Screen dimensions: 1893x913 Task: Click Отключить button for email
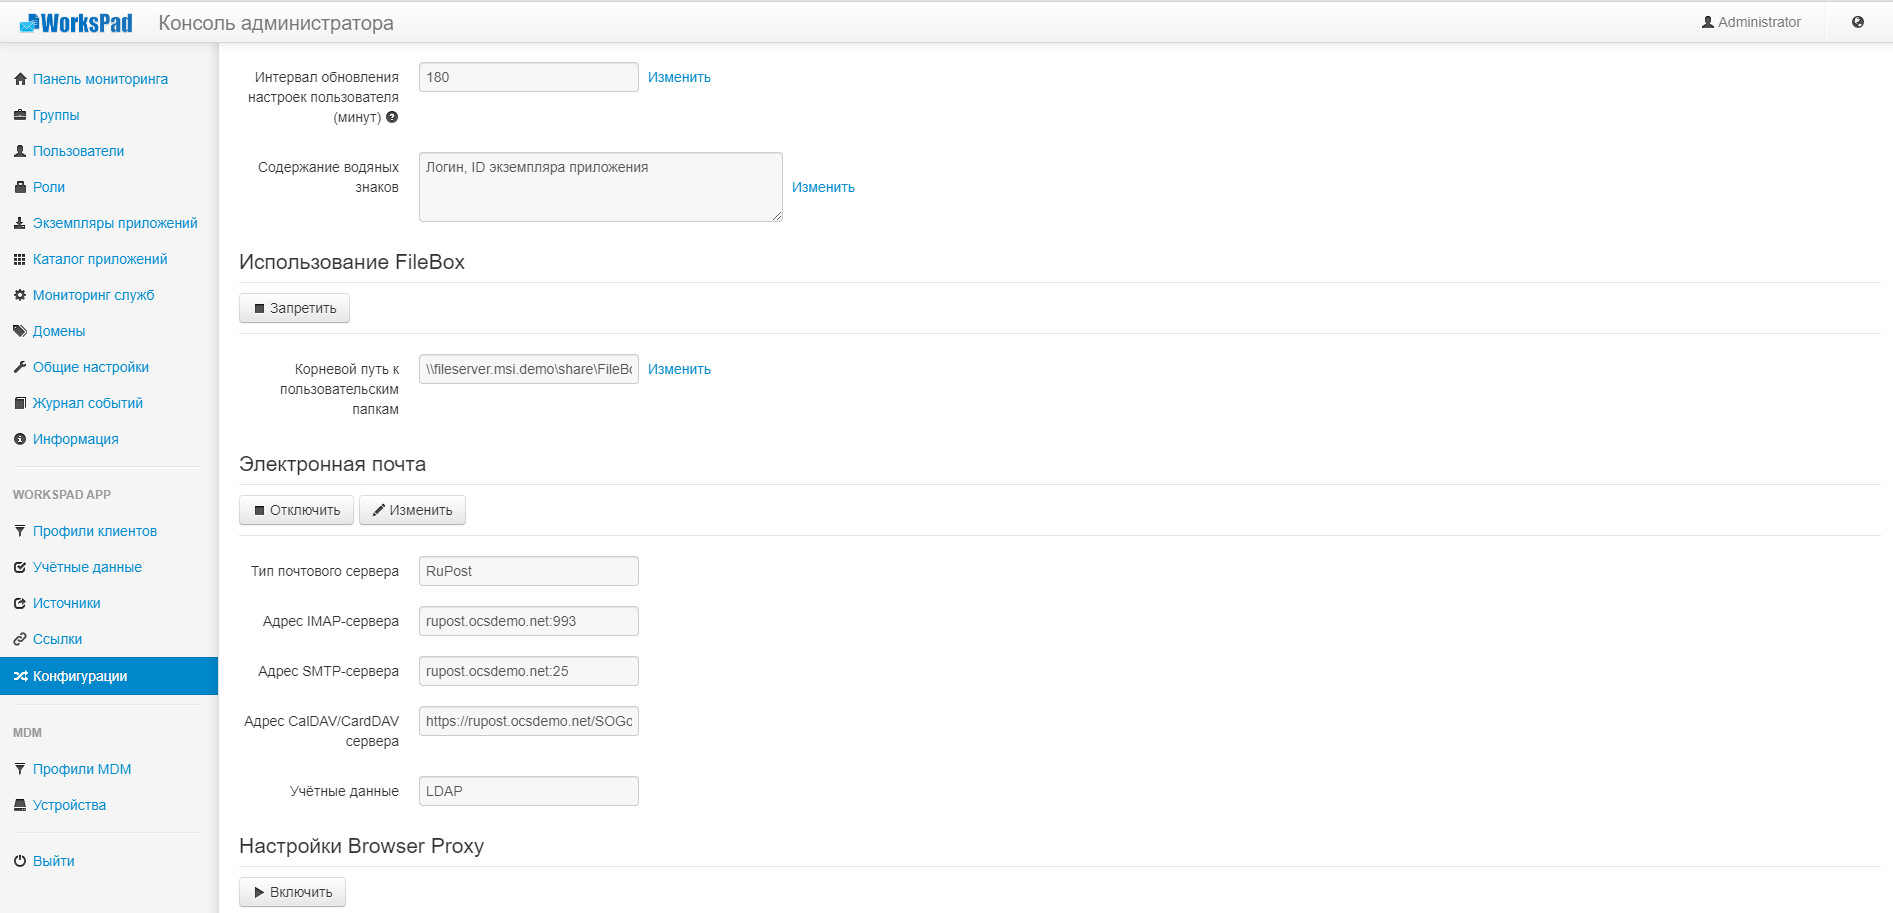[x=296, y=510]
